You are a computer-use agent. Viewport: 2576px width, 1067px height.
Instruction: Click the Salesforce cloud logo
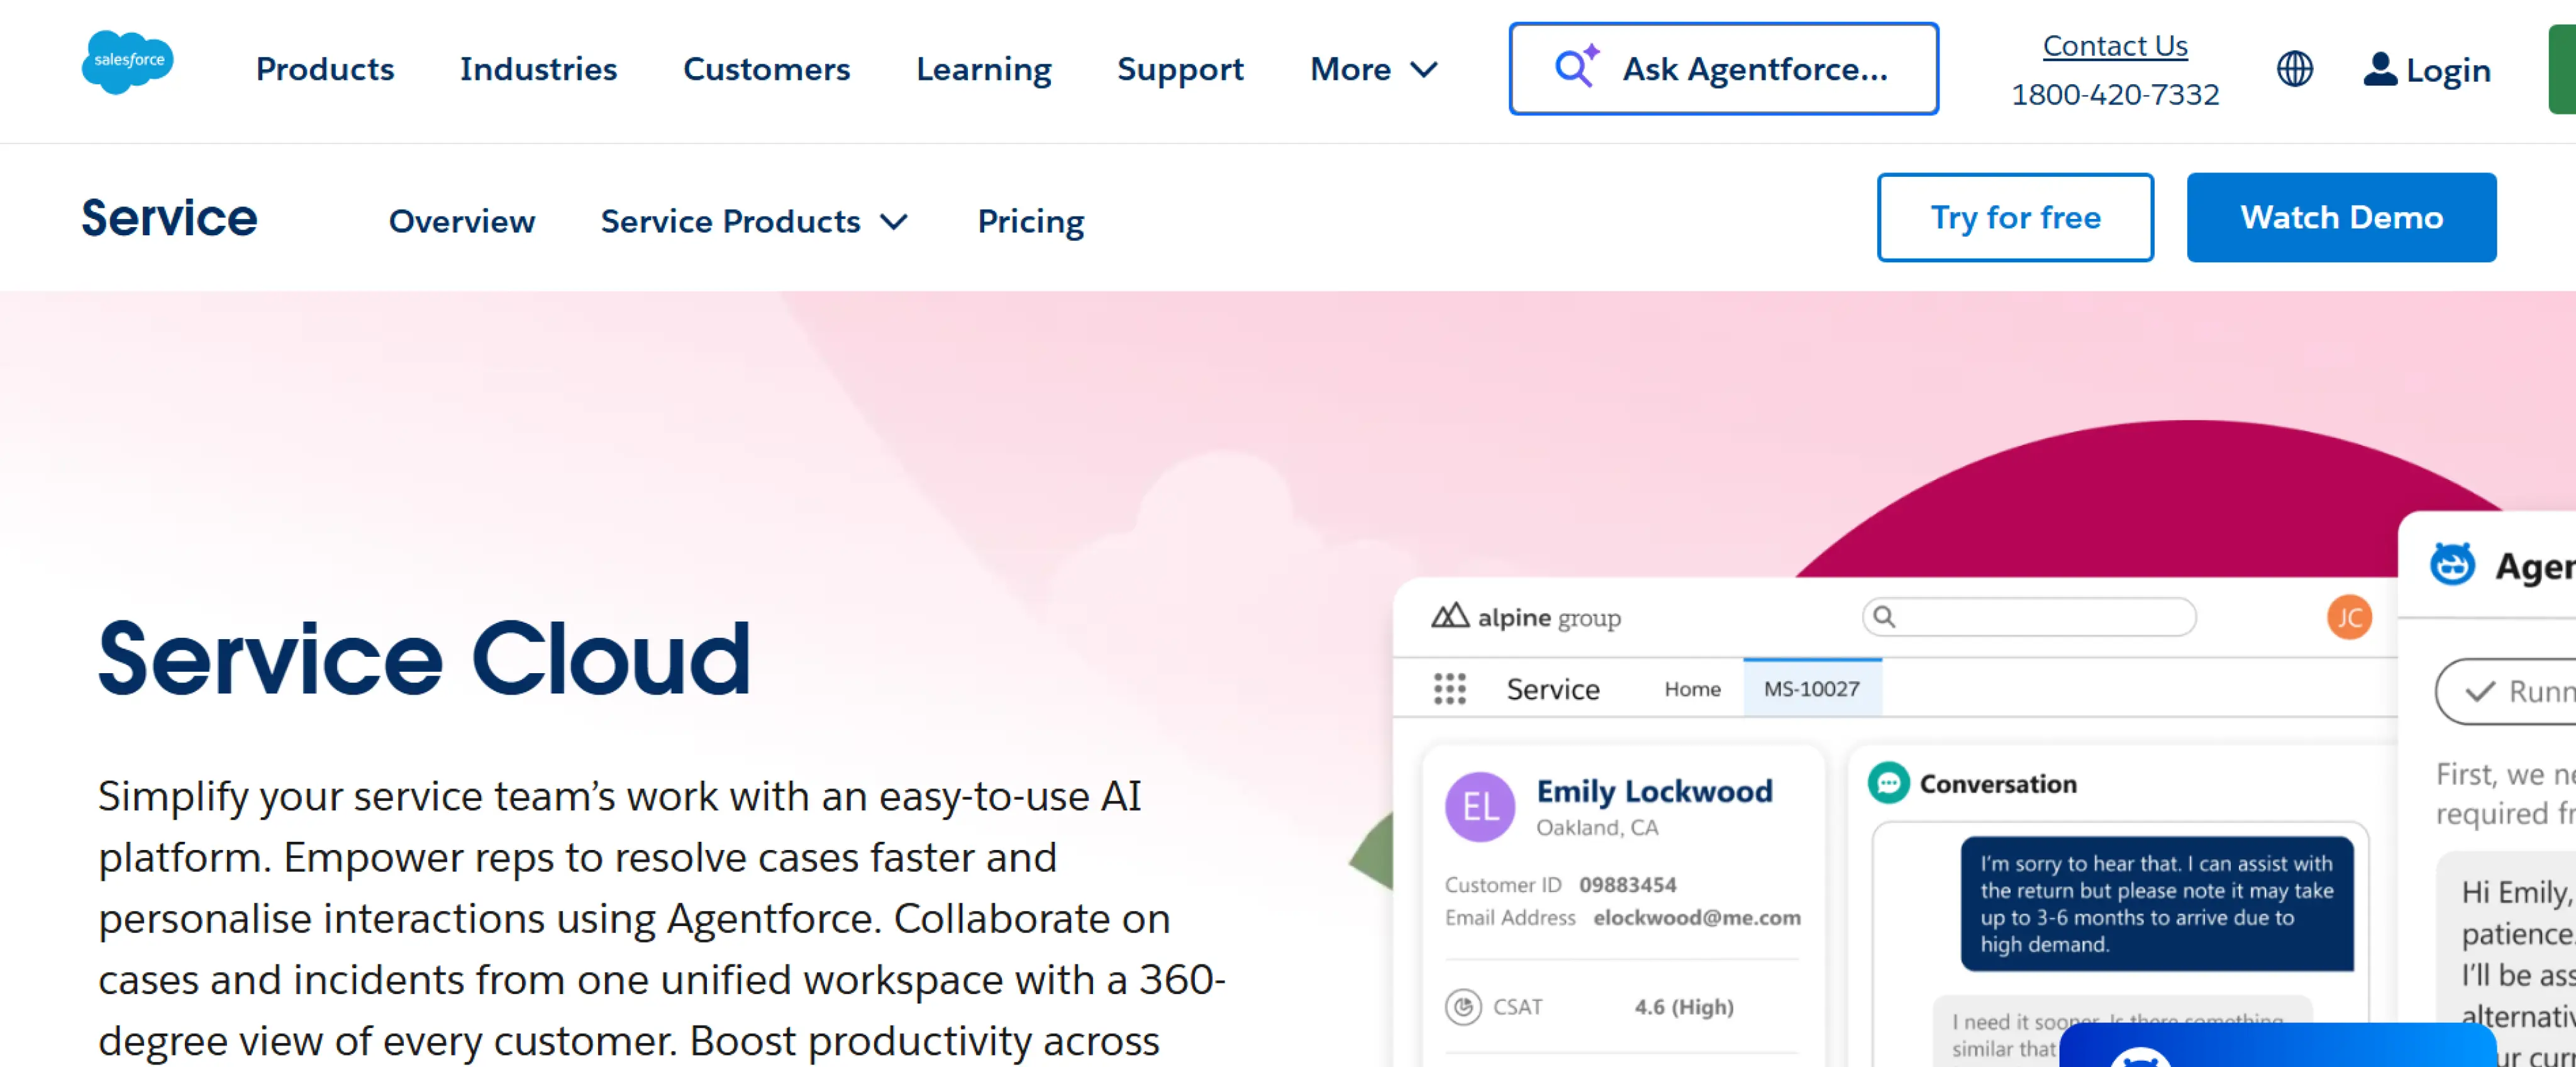(x=127, y=62)
